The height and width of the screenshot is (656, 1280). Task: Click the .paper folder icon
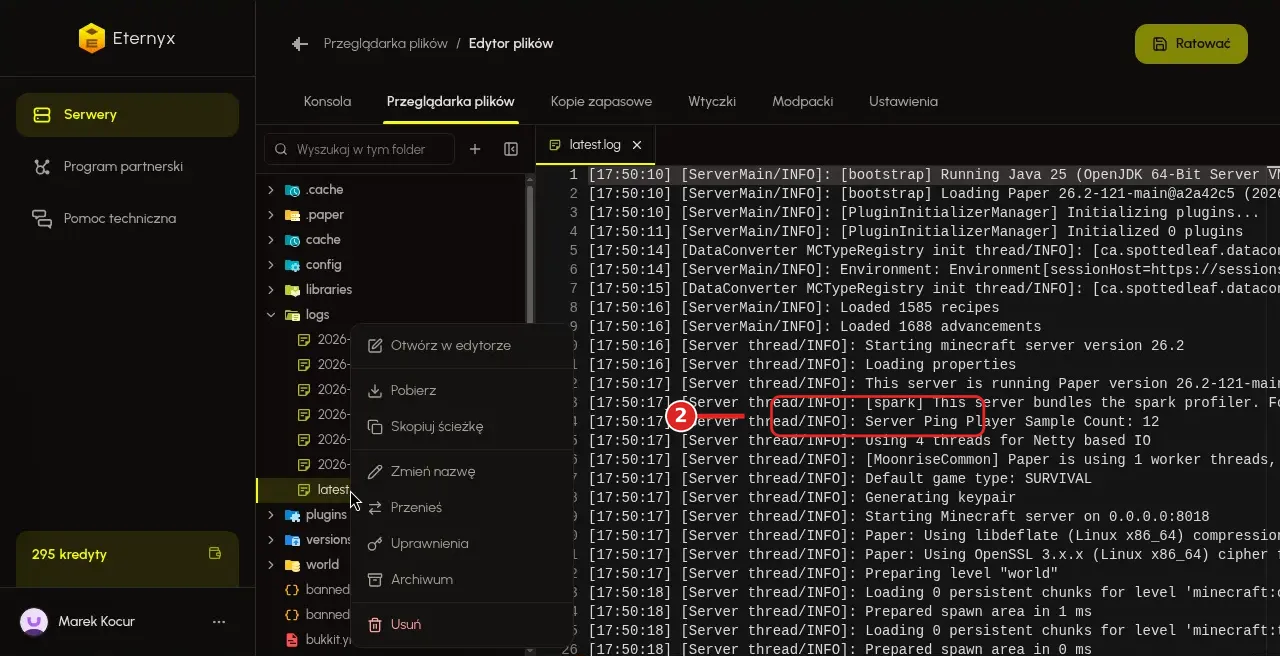coord(292,215)
